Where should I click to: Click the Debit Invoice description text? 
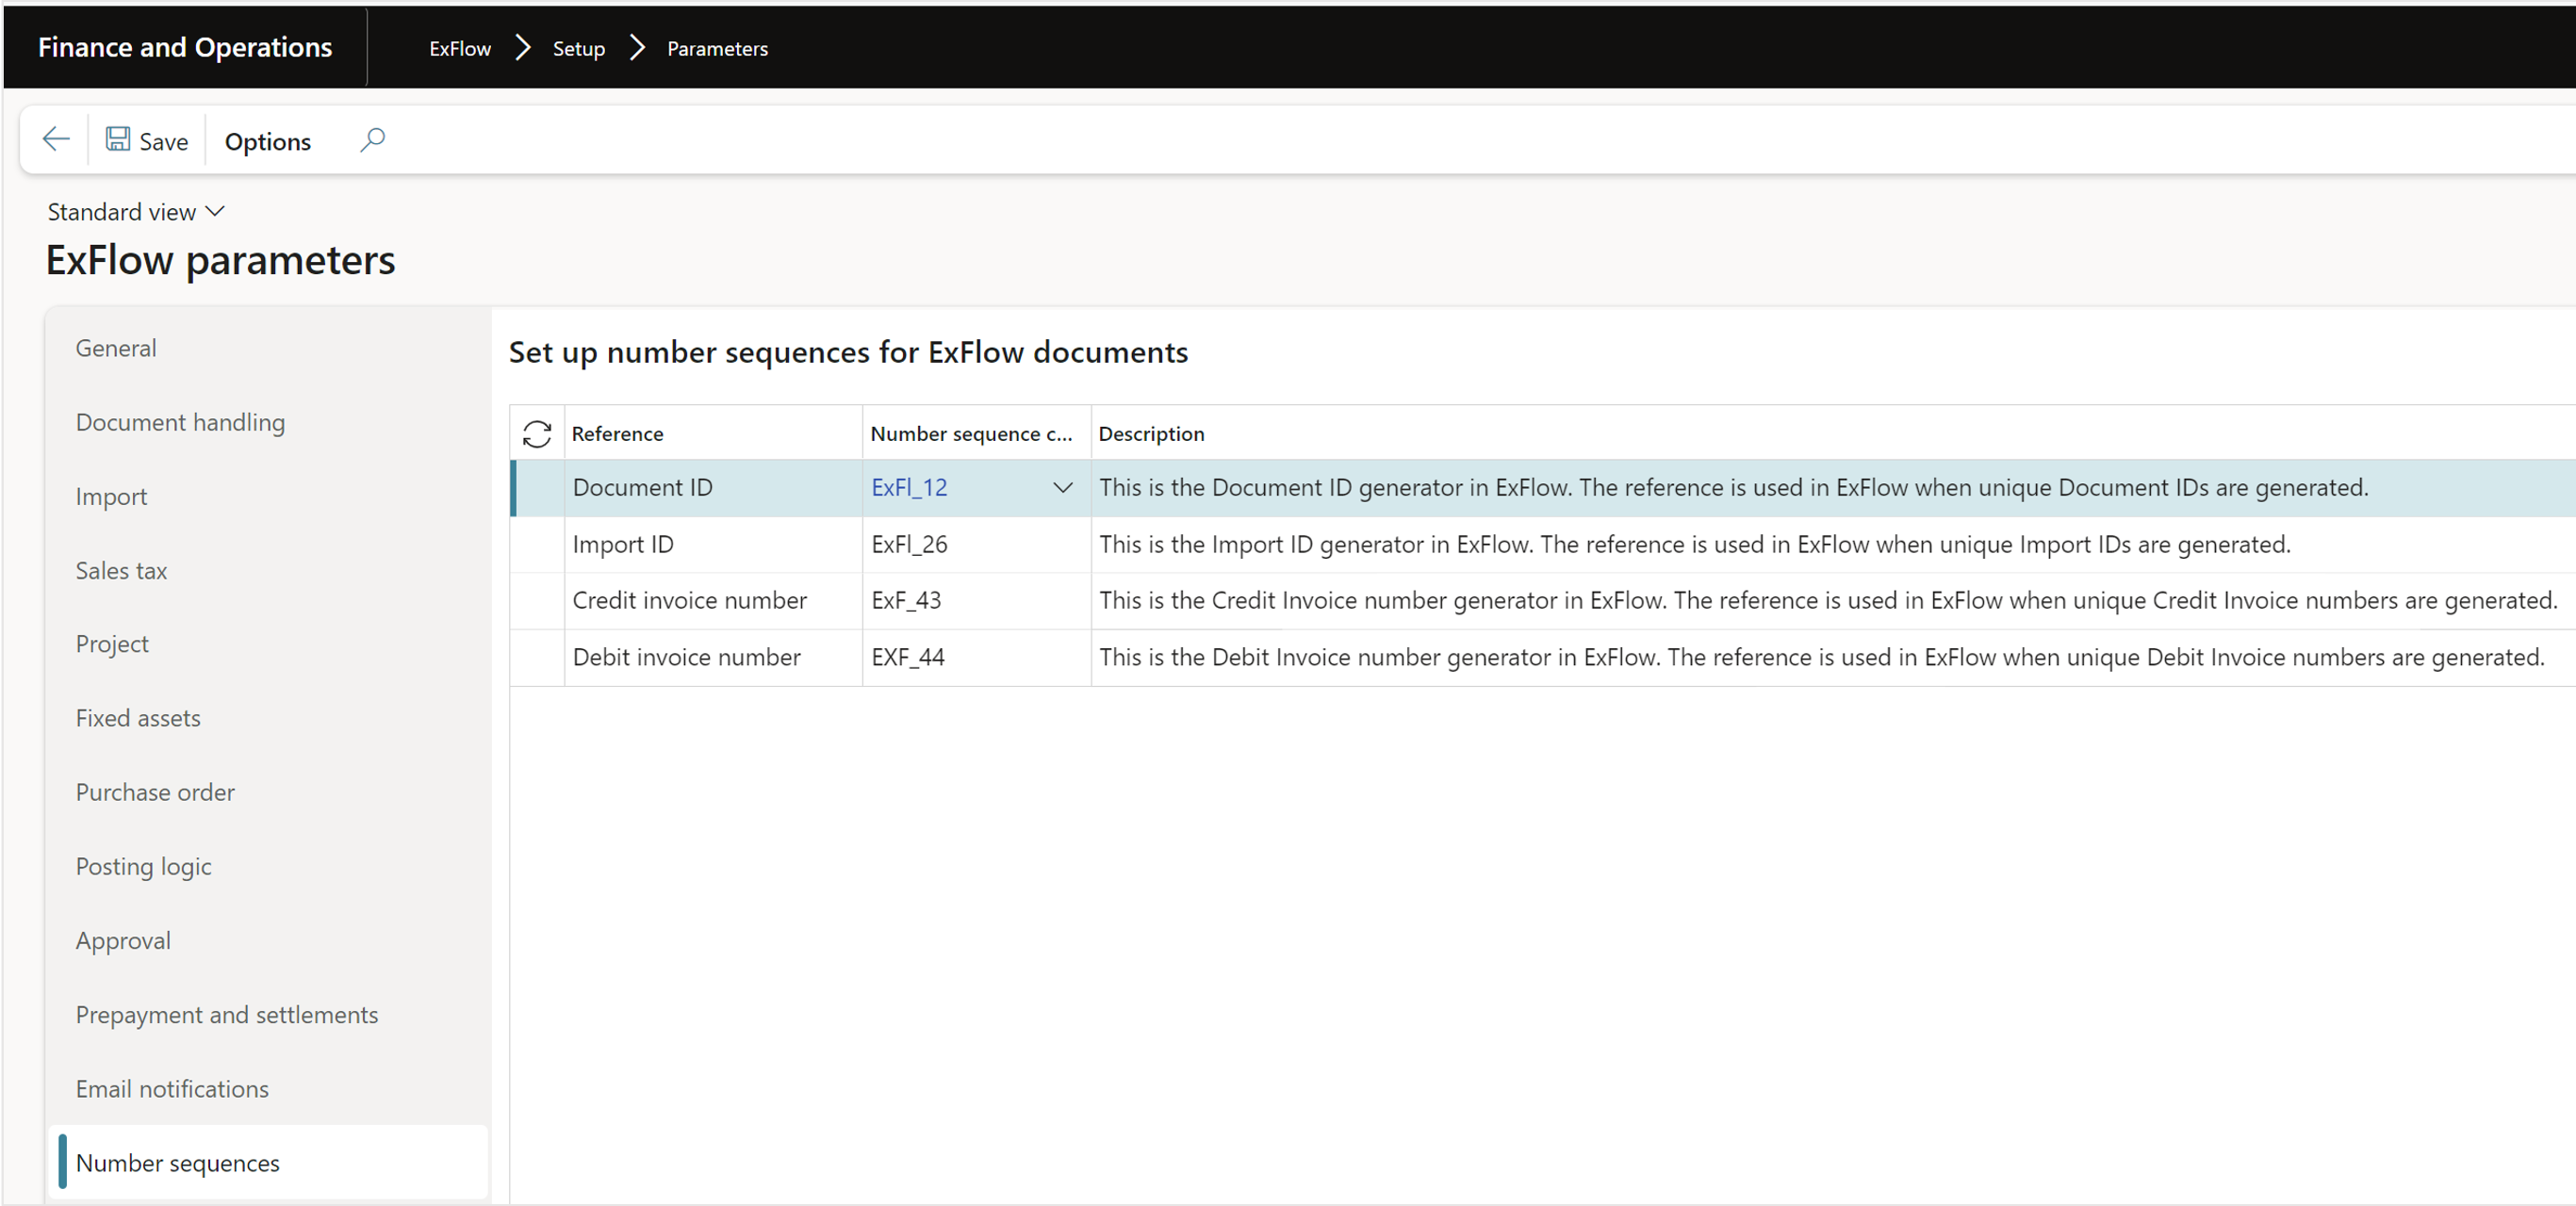1821,657
